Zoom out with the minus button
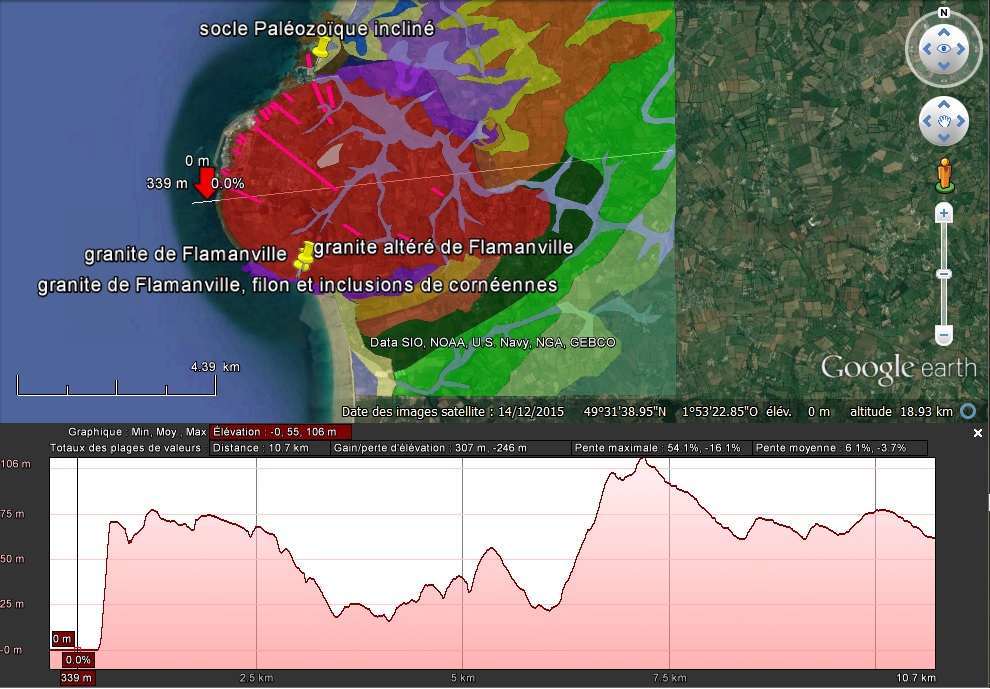Screen dimensions: 990x689 [x=943, y=335]
